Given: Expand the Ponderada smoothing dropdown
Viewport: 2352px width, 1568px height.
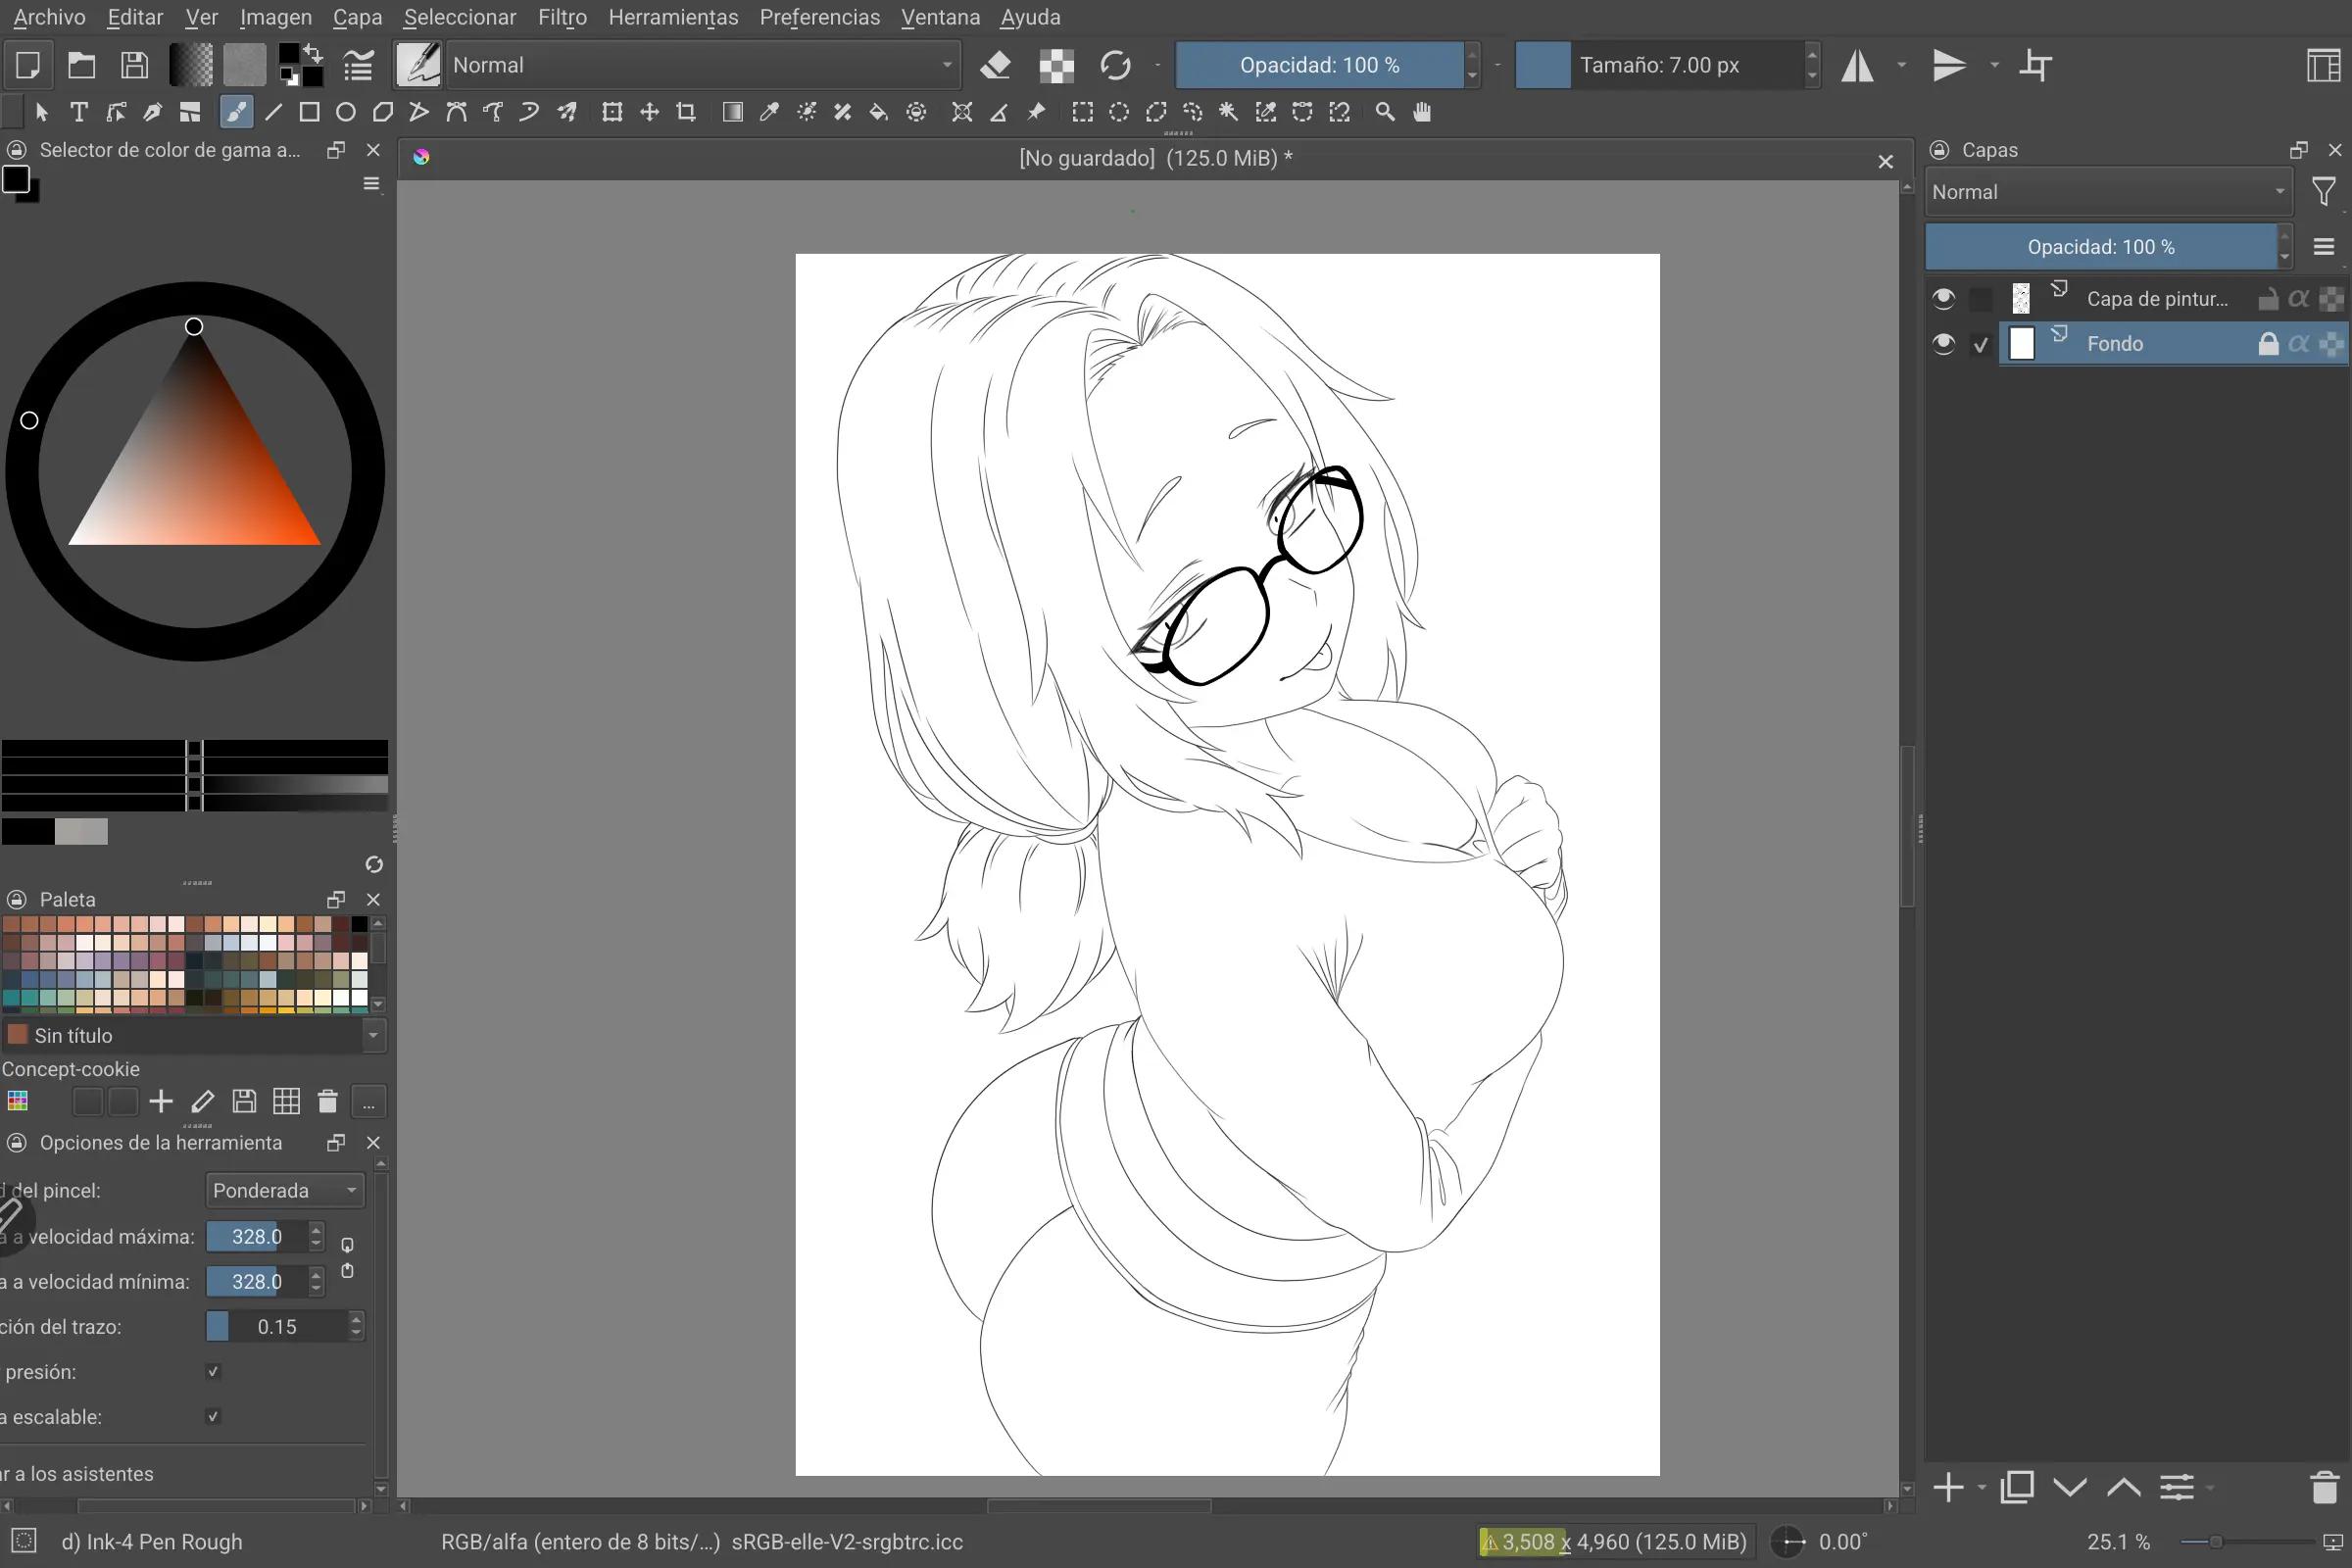Looking at the screenshot, I should coord(285,1190).
